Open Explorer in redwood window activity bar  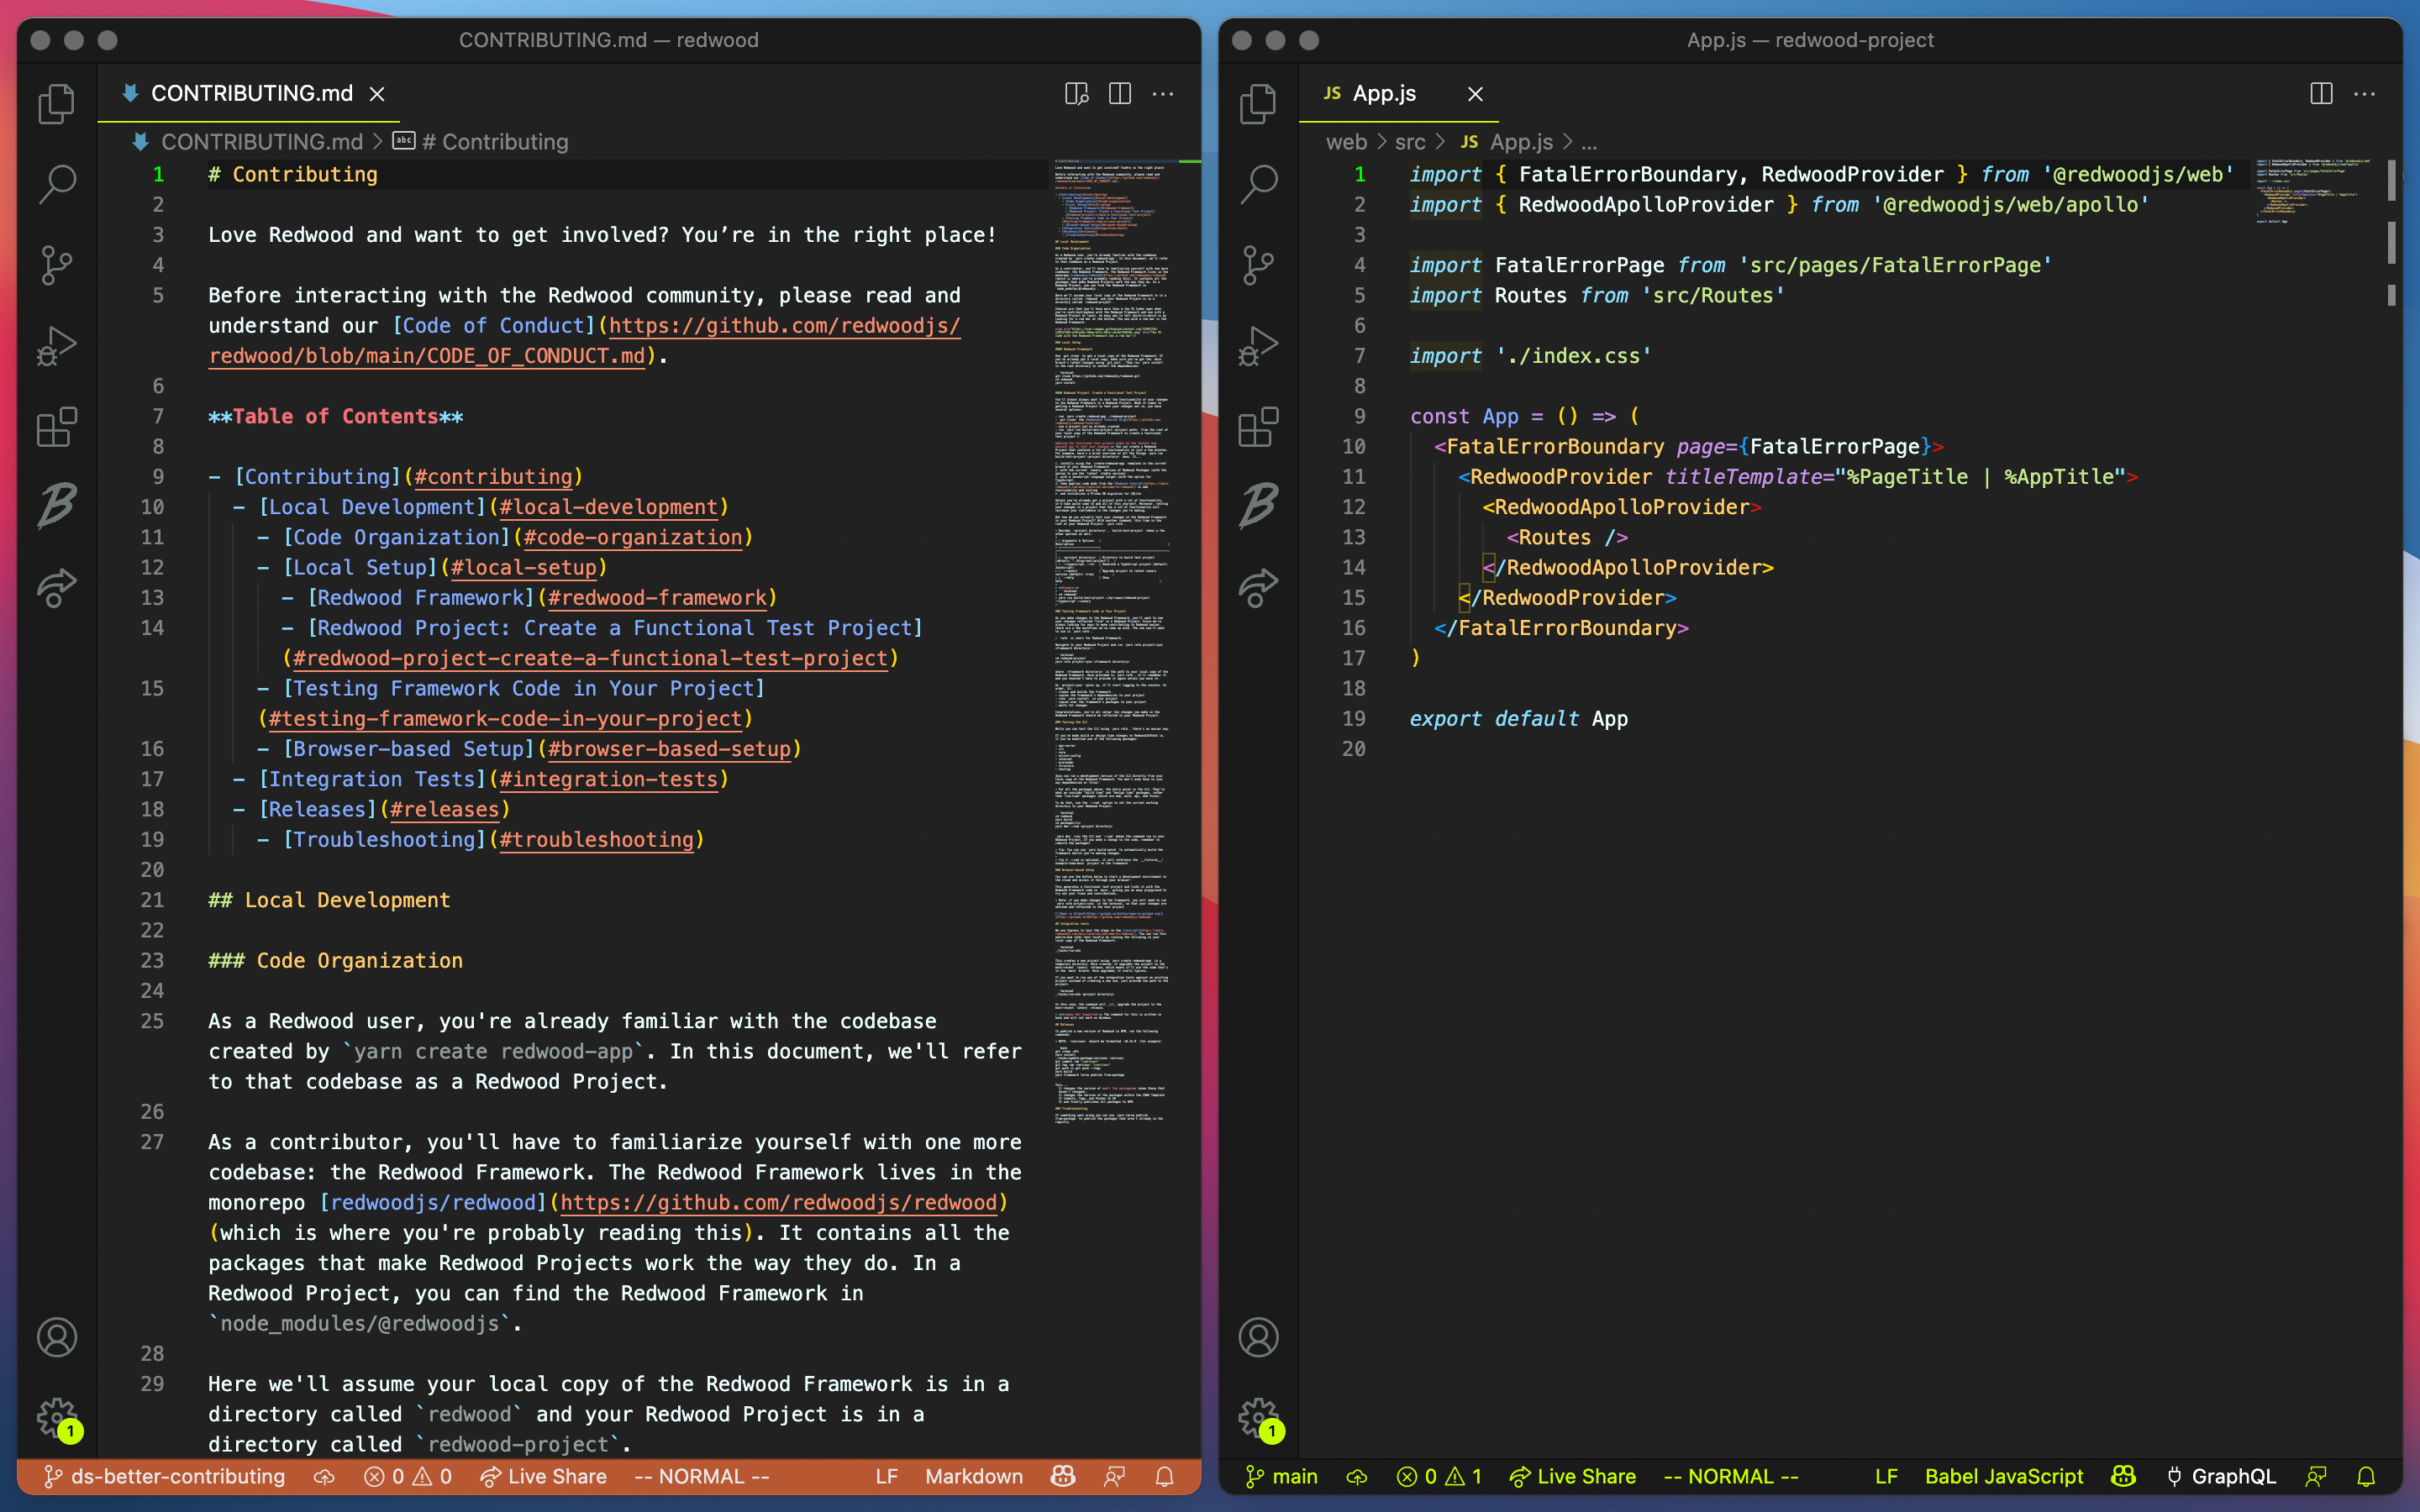57,104
